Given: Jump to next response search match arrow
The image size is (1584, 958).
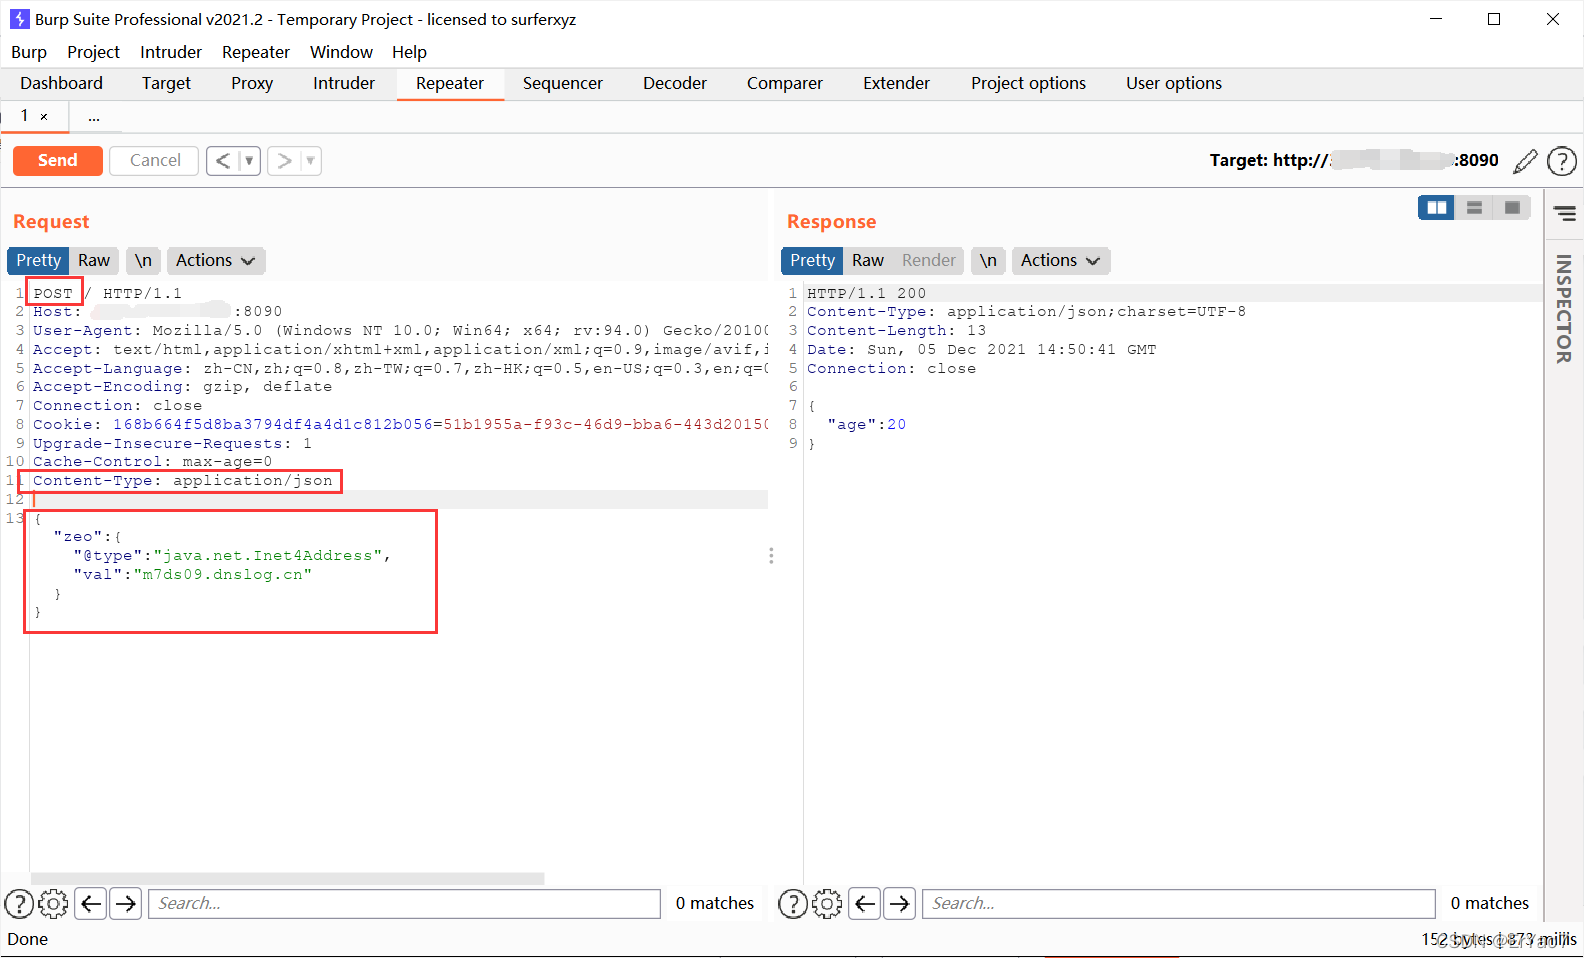Looking at the screenshot, I should point(900,904).
